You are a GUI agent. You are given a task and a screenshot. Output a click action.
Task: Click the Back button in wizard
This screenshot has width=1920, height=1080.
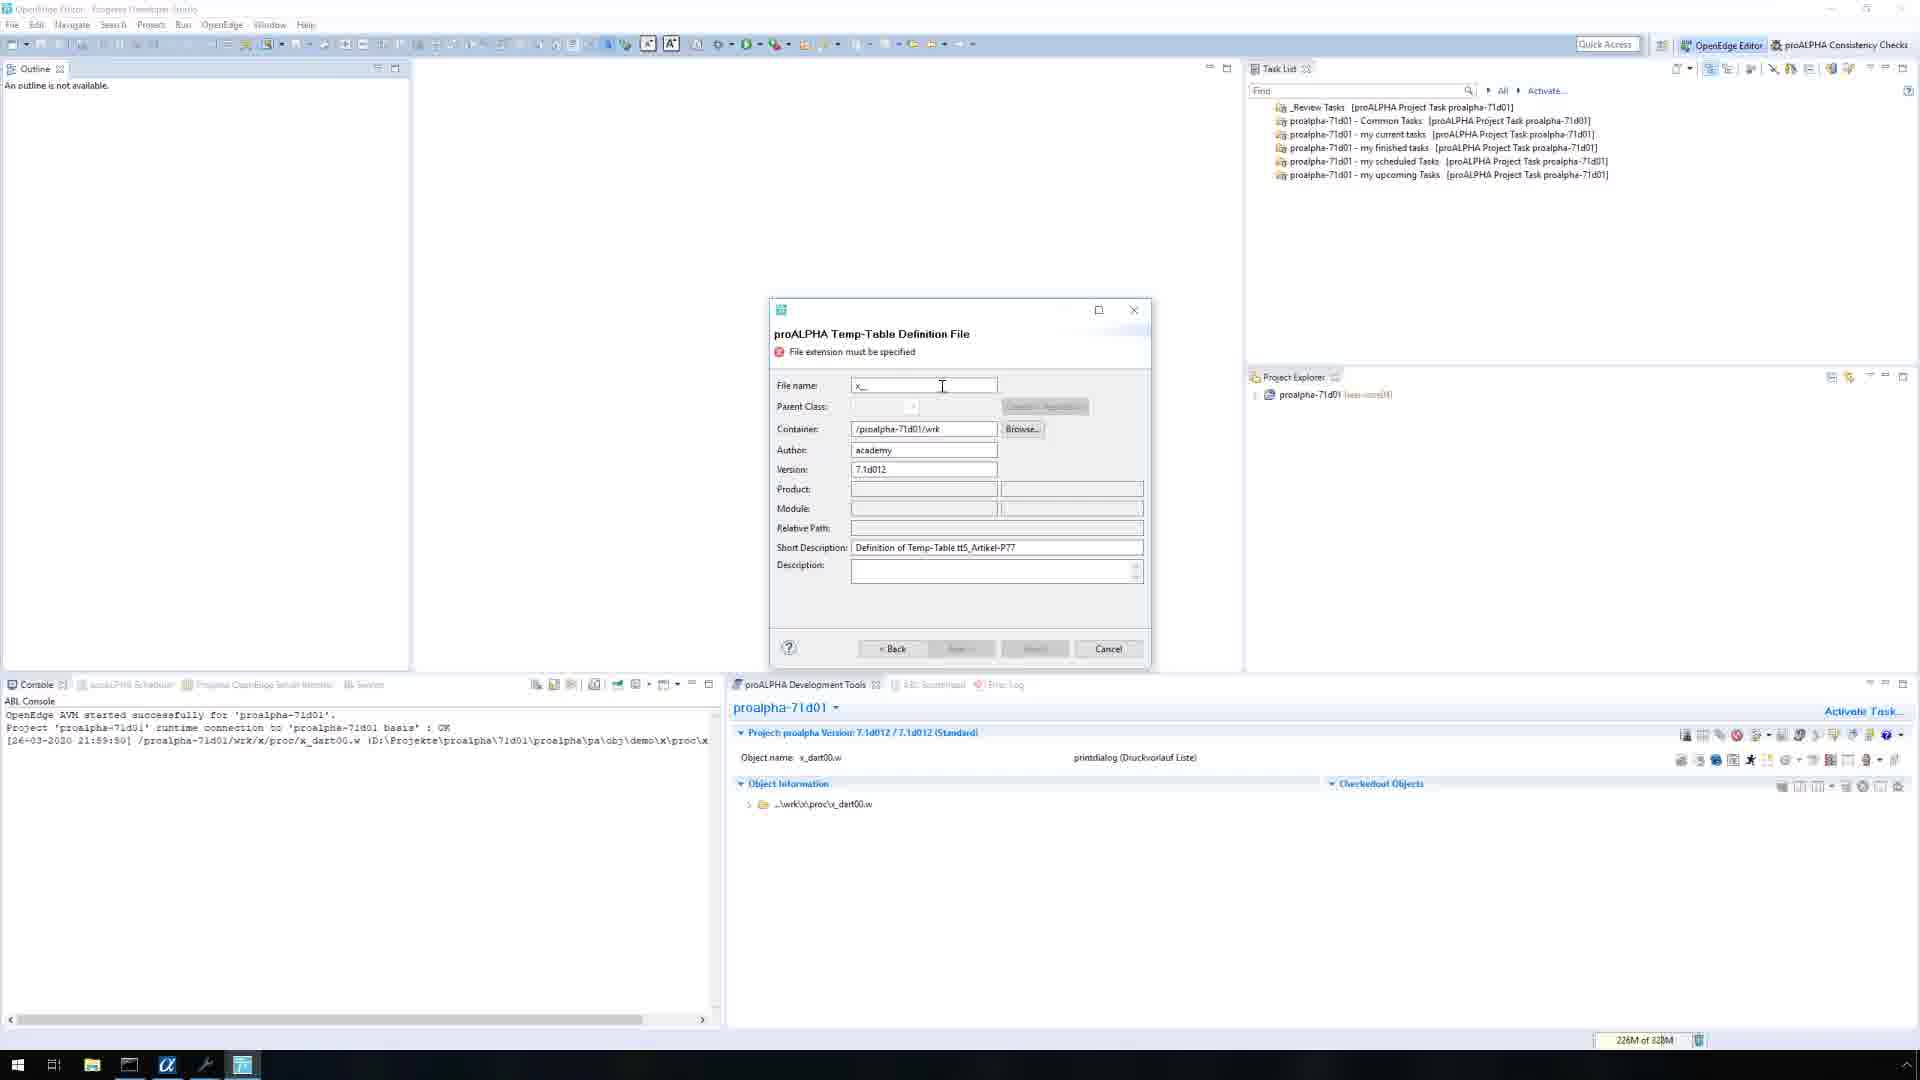coord(893,649)
